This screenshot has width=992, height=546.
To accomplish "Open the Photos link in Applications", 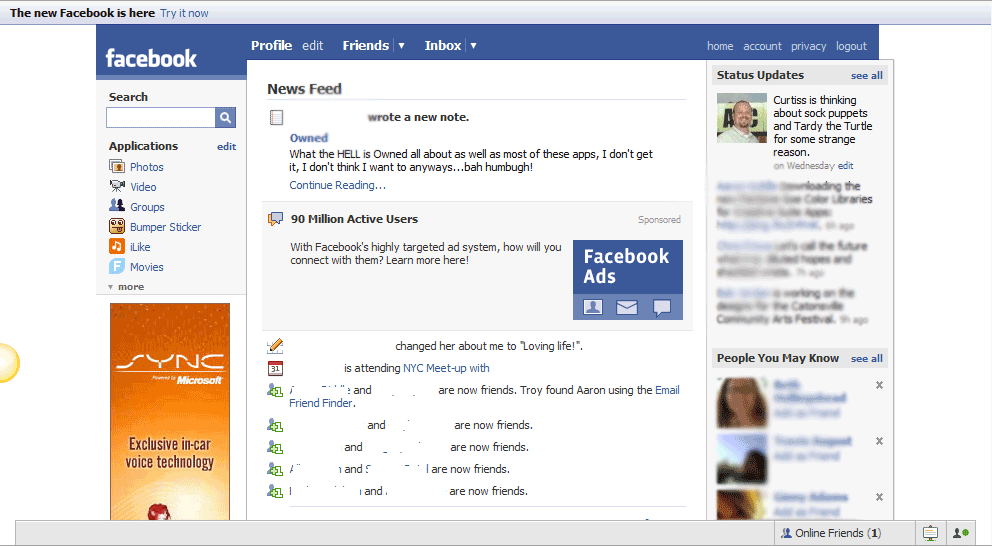I will 147,167.
